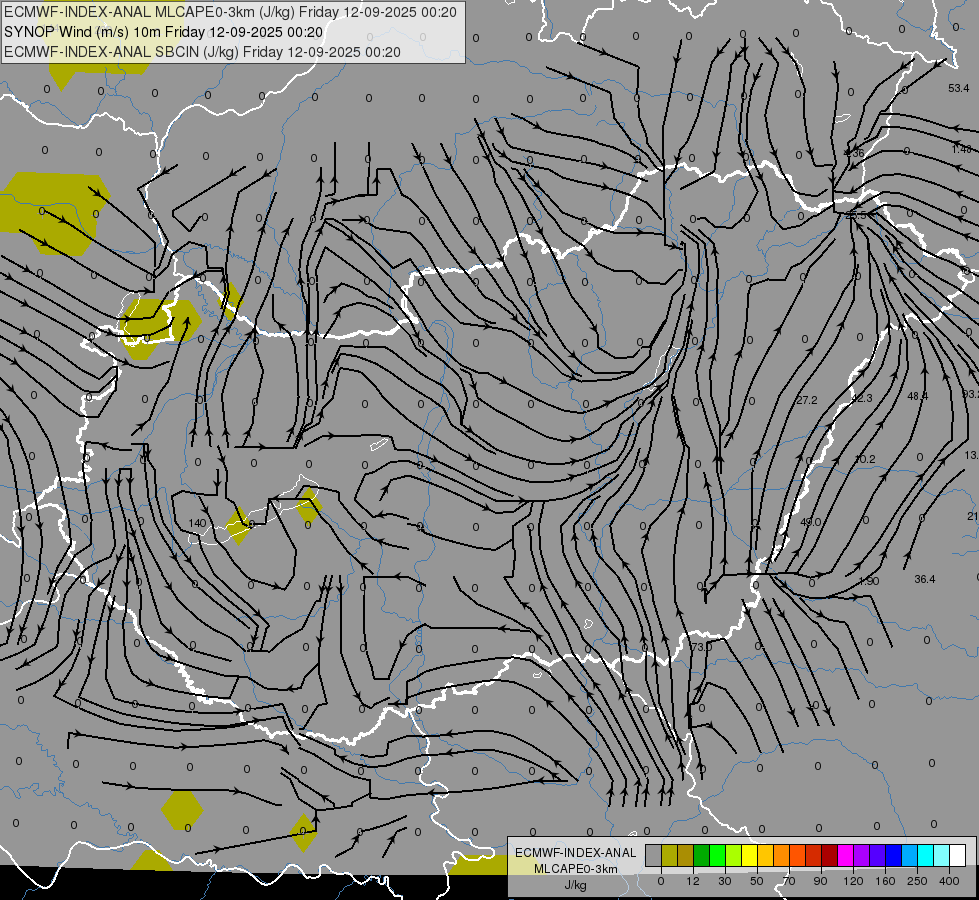Click the 10.2 value on the map
979x900 pixels.
[x=865, y=459]
